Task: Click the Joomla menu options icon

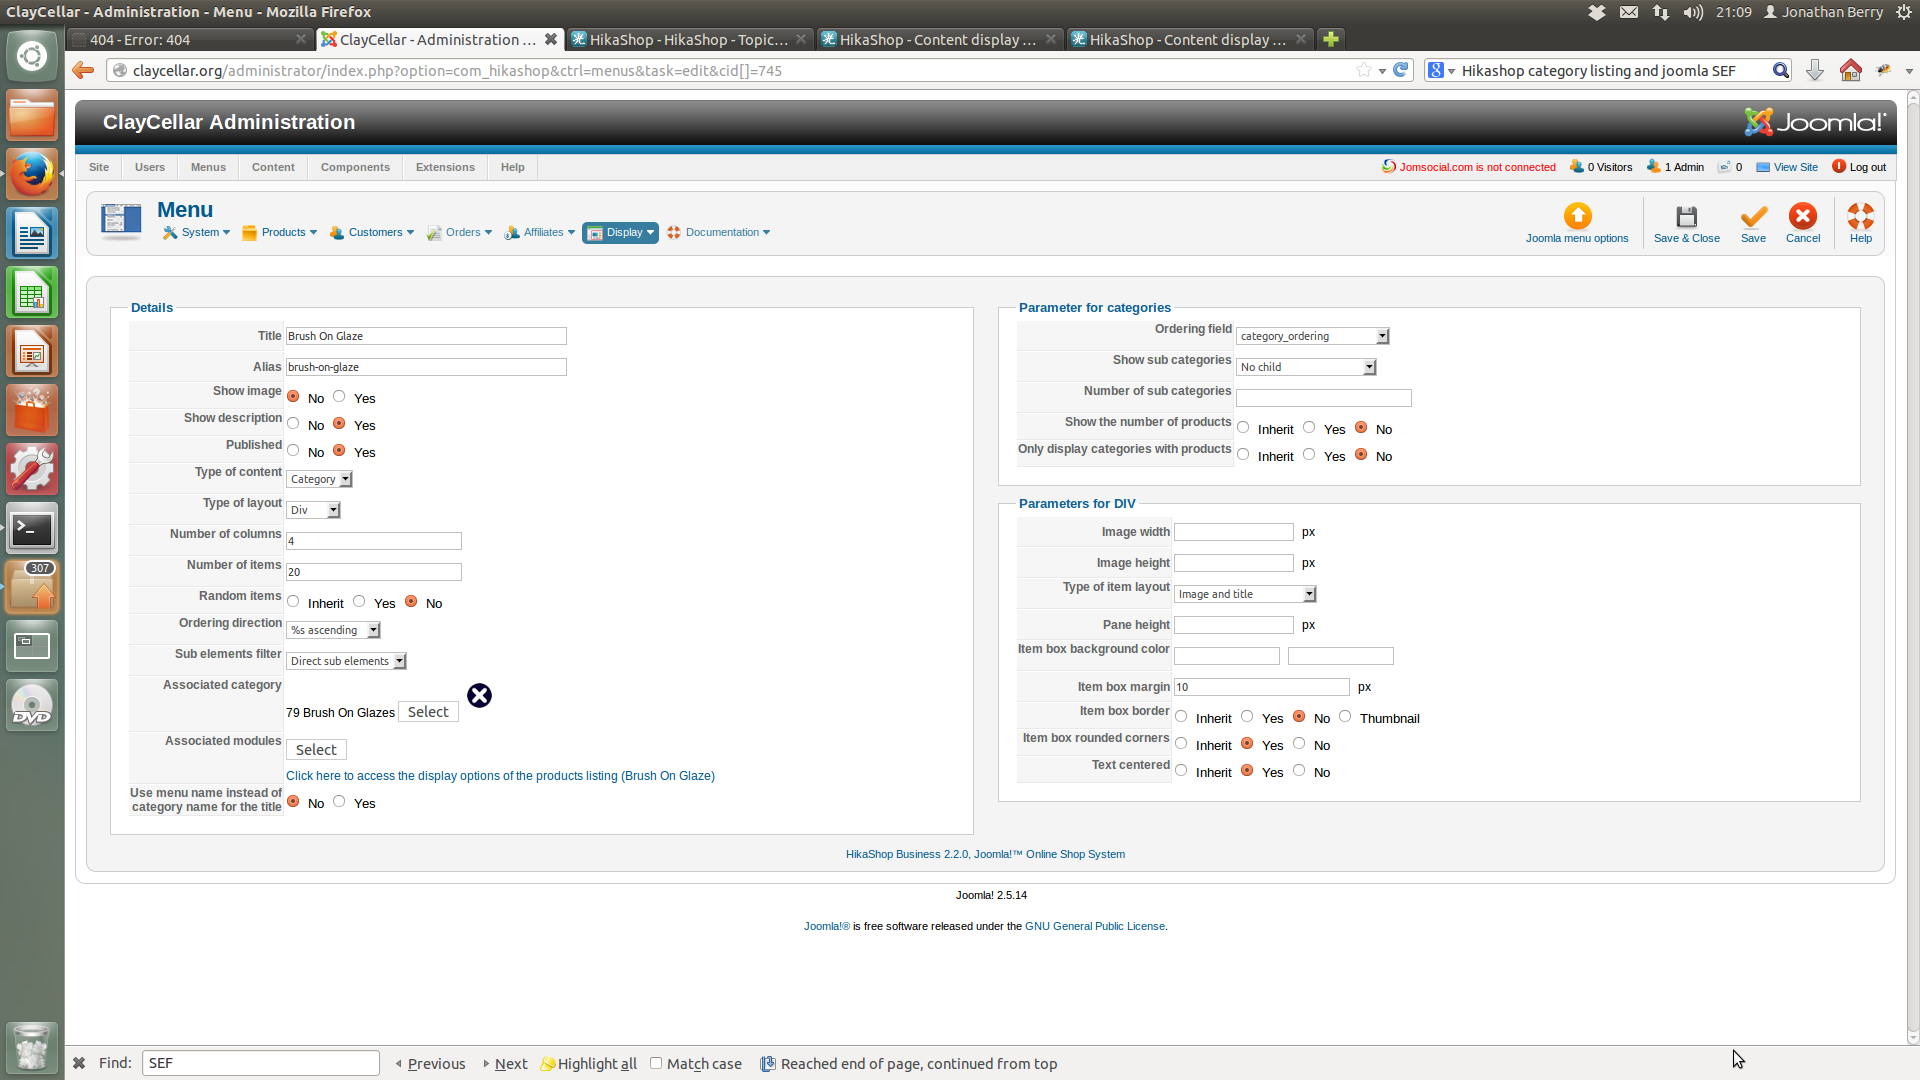Action: (1577, 217)
